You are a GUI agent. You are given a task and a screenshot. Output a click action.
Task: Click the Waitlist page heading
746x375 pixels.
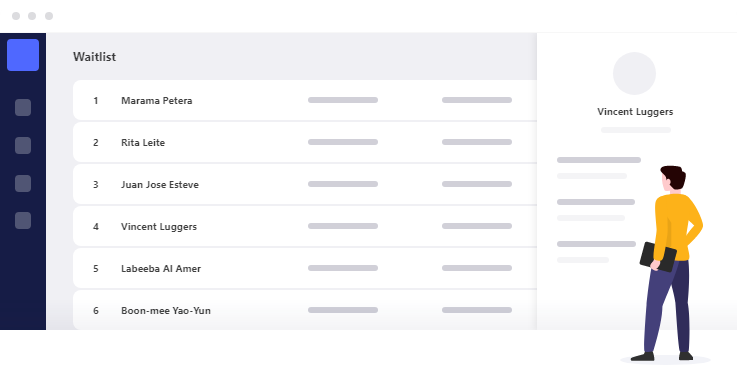coord(94,57)
